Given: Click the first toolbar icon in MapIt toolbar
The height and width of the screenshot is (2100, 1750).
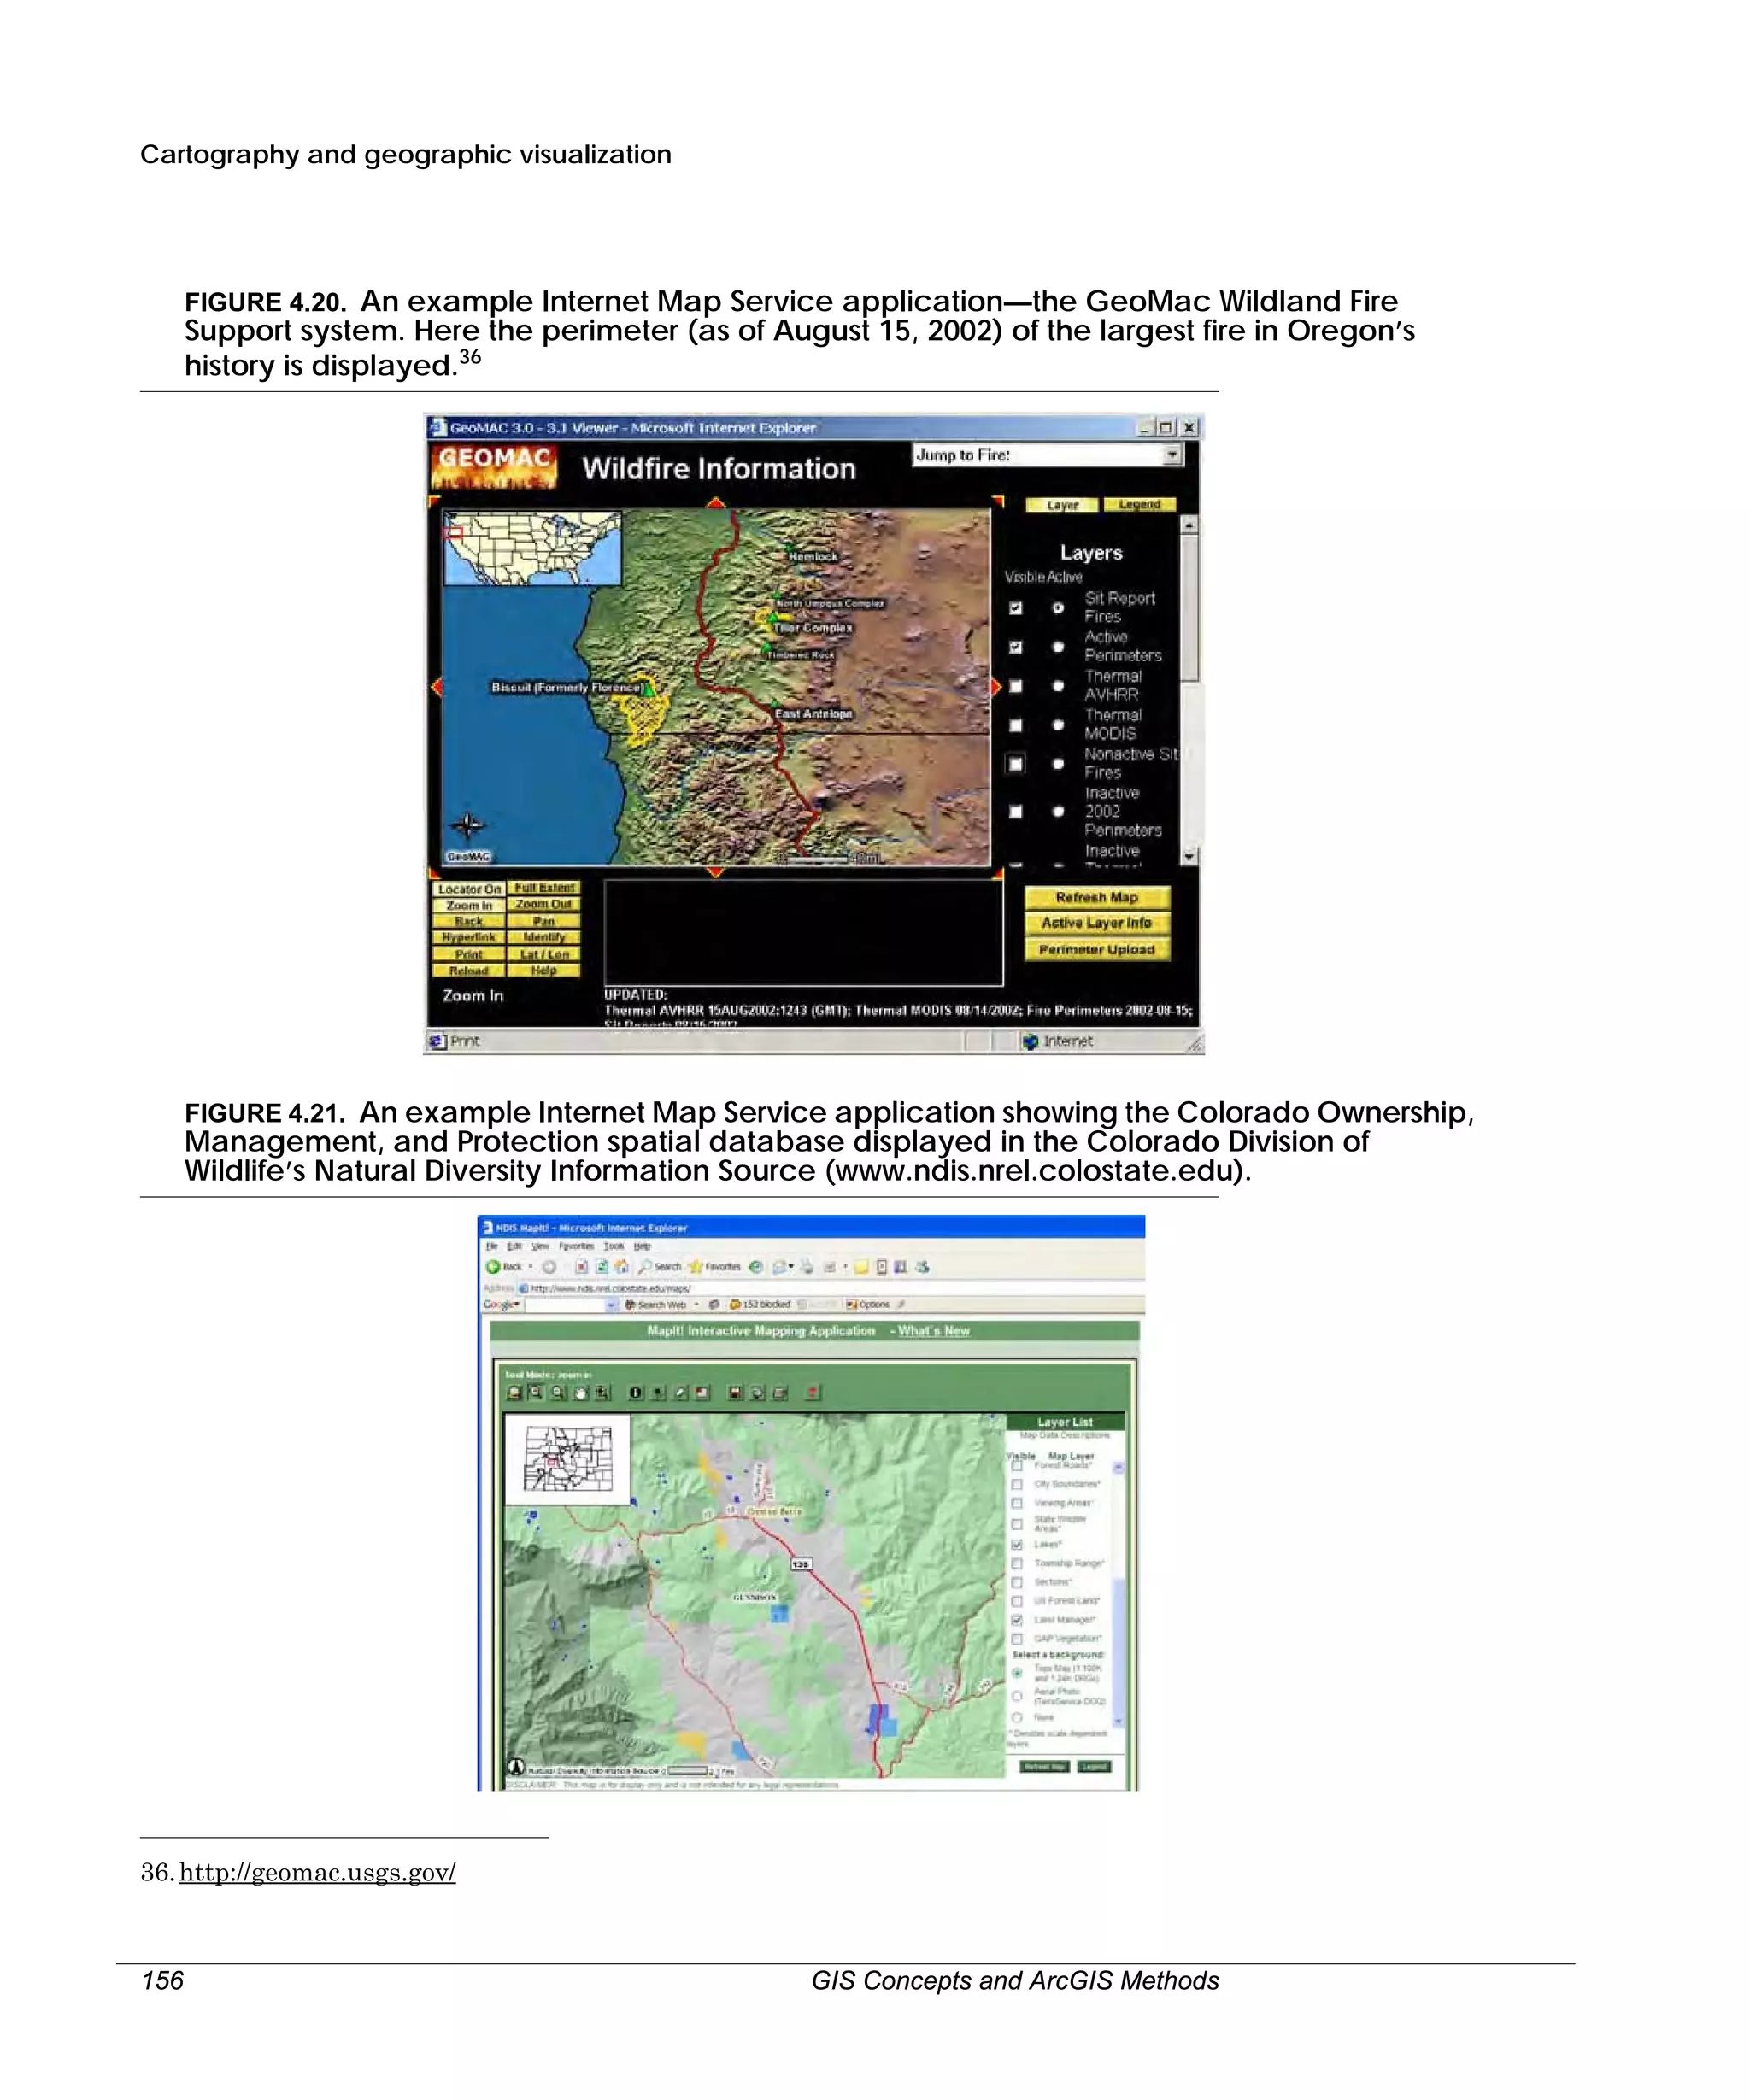Looking at the screenshot, I should 514,1392.
